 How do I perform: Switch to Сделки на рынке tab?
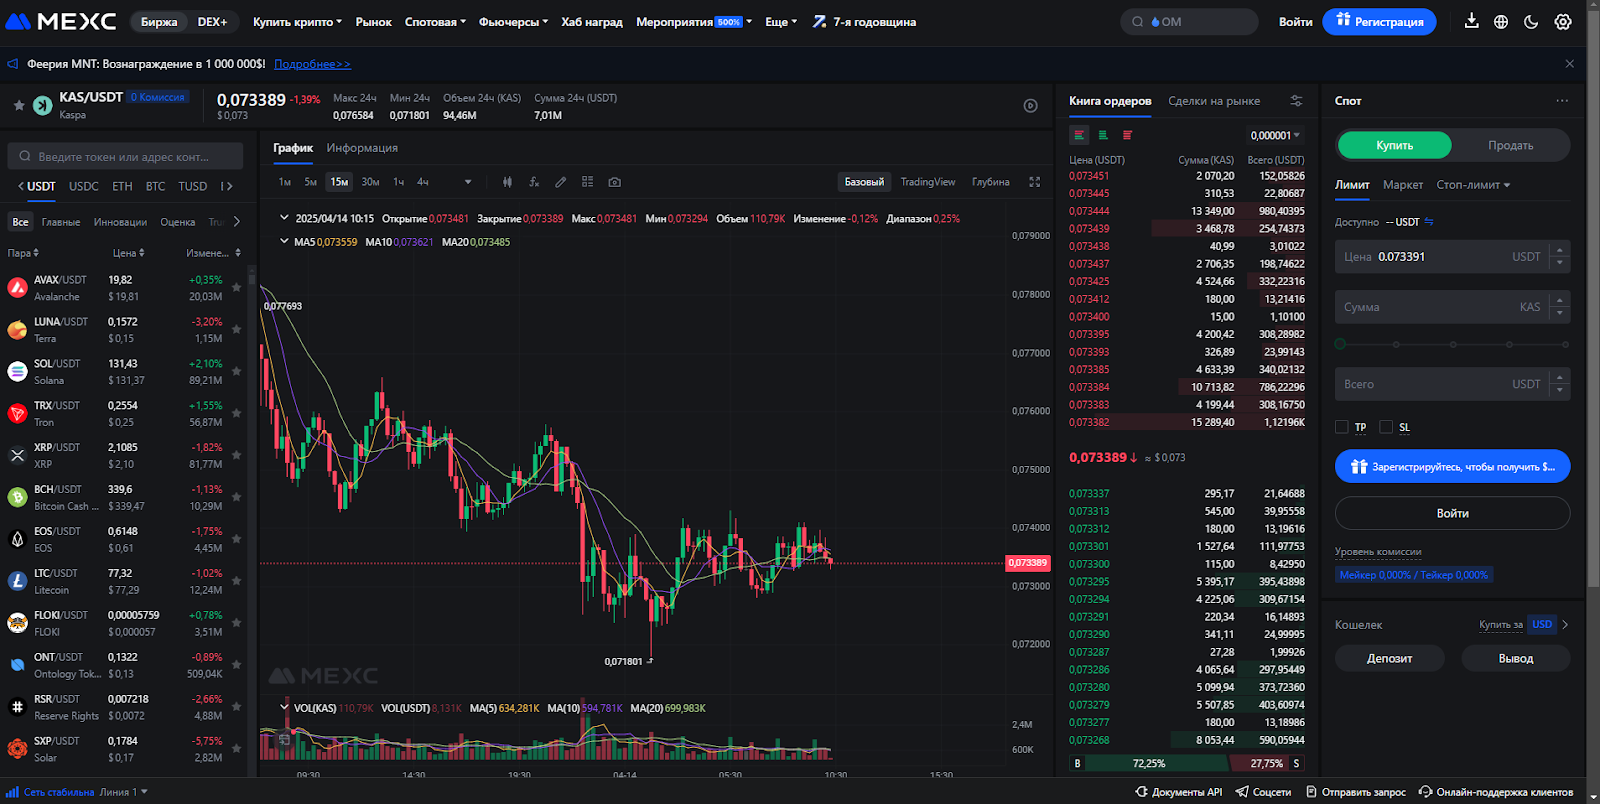1214,101
